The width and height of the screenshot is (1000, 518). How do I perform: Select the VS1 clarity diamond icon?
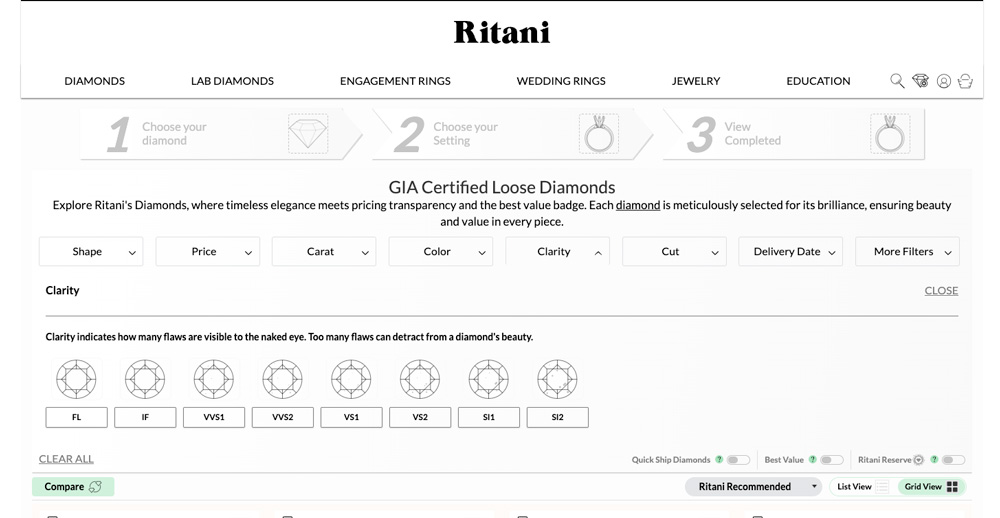tap(351, 380)
